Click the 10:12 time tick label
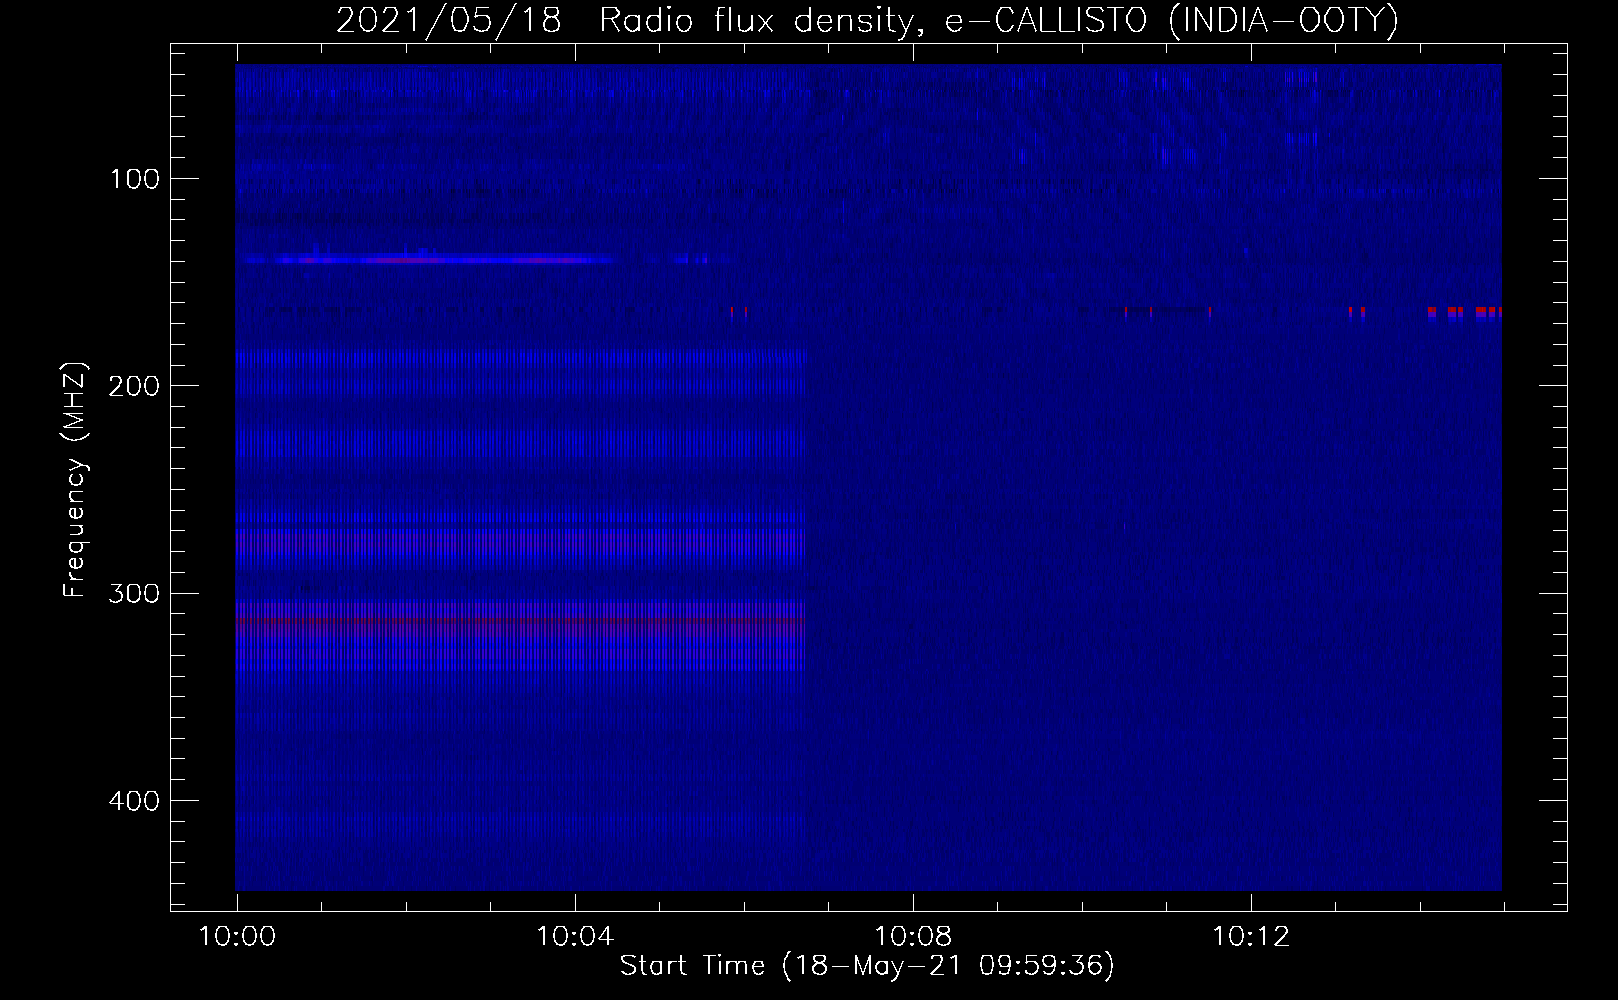 [x=1251, y=937]
